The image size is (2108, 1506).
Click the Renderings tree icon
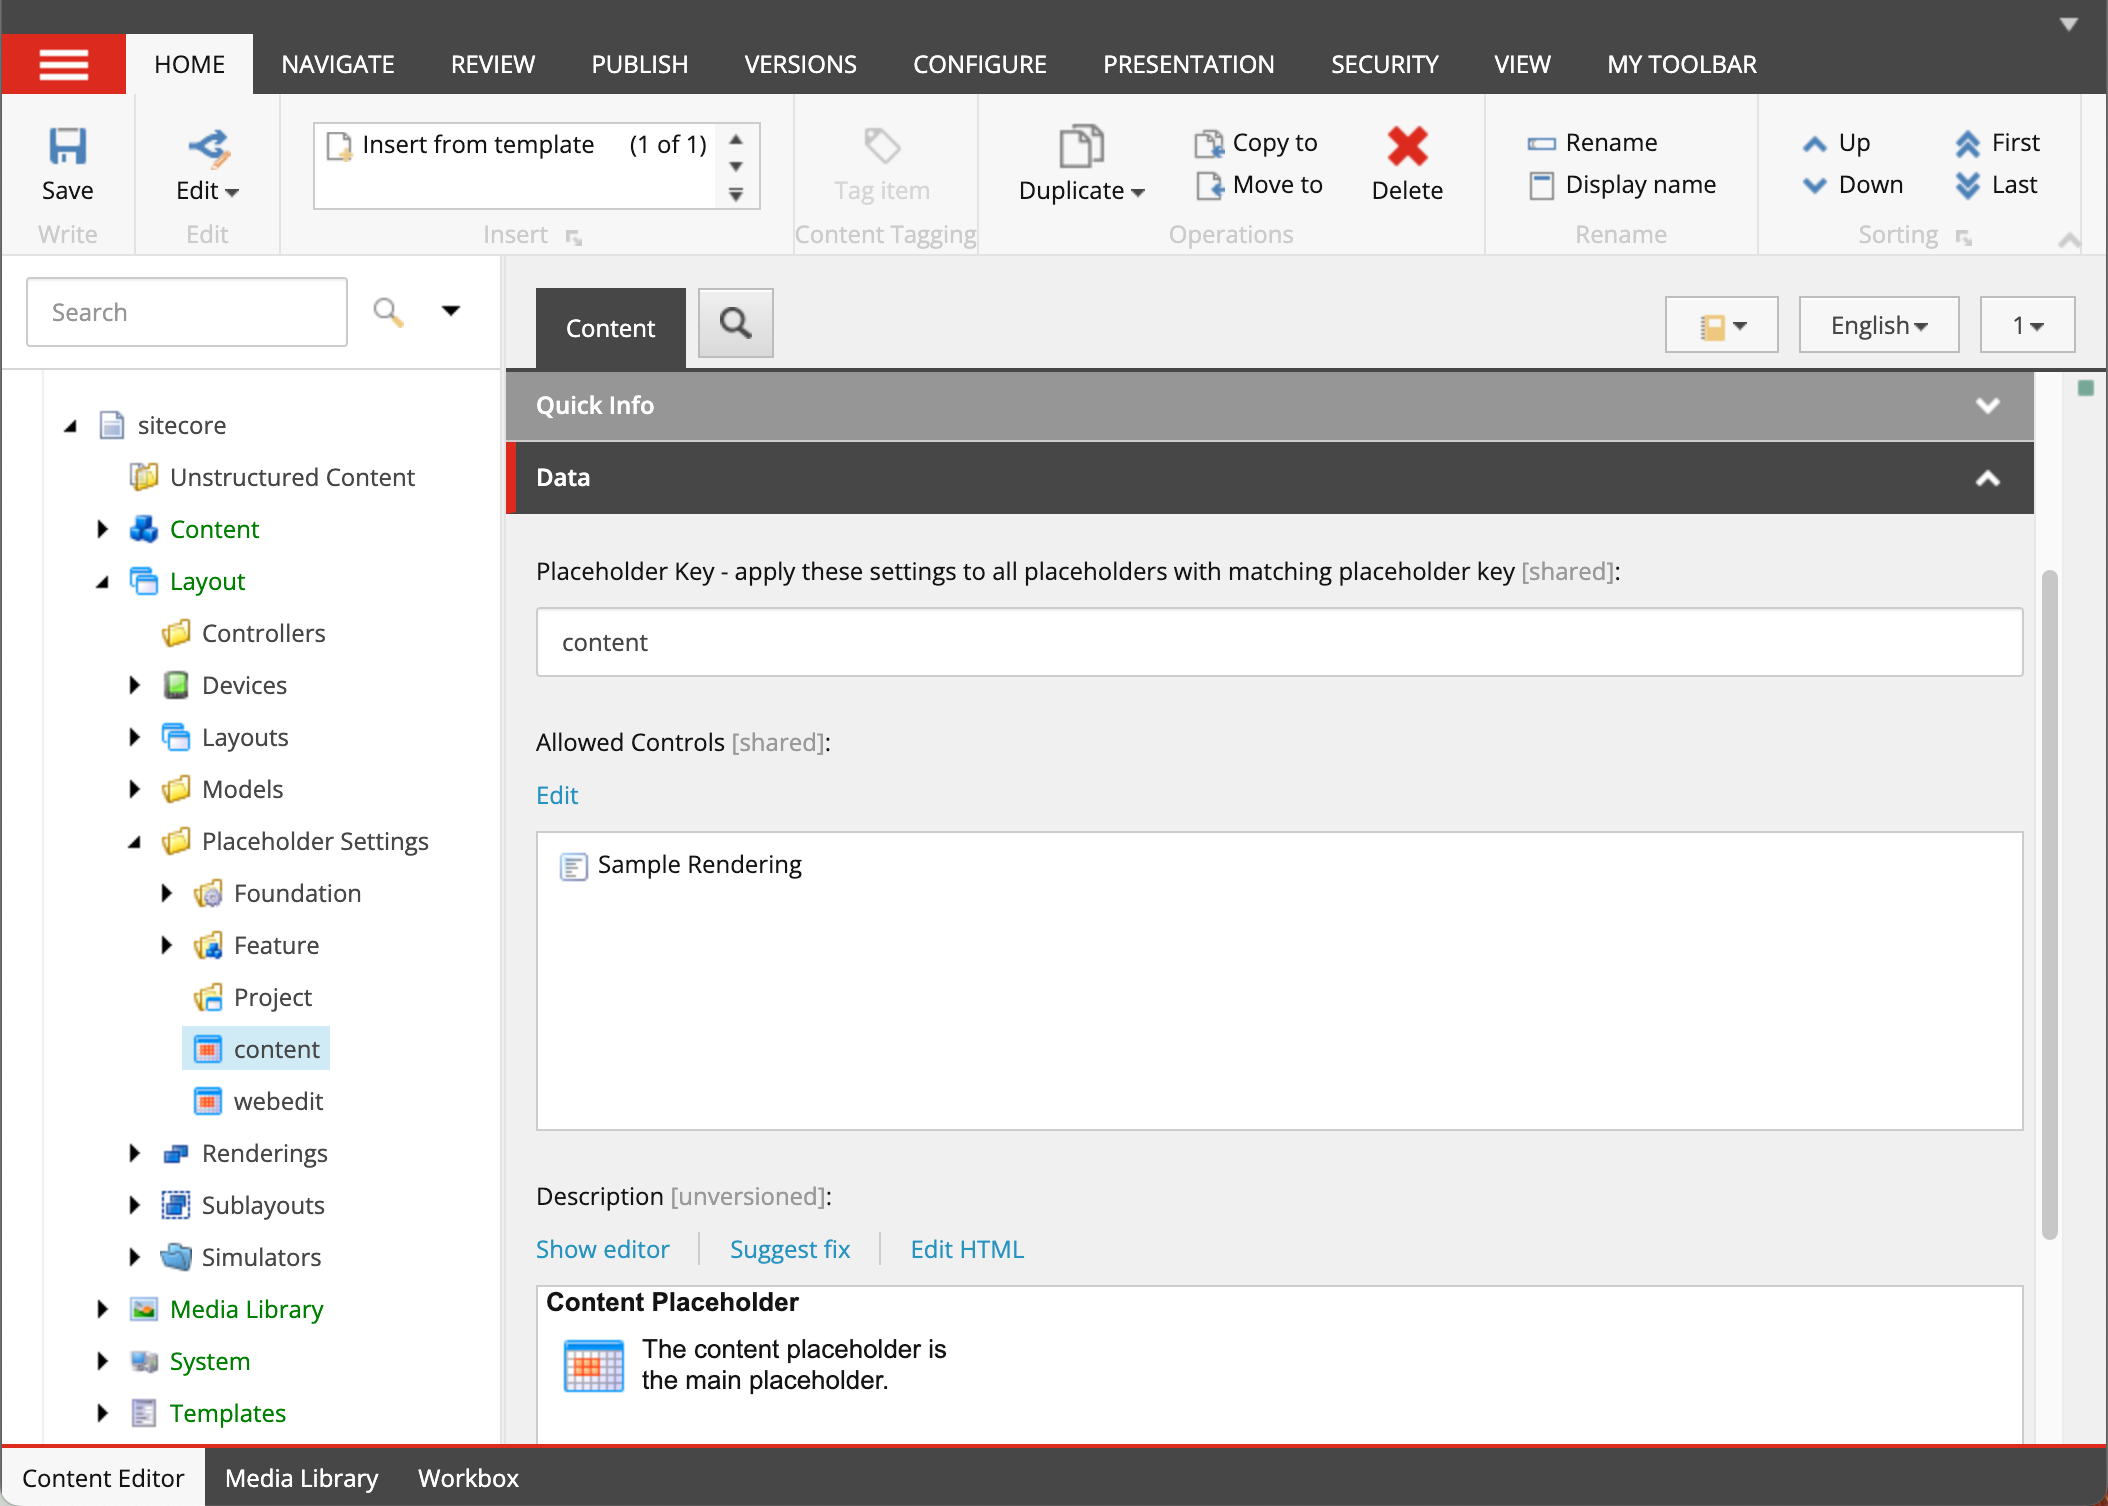tap(176, 1153)
